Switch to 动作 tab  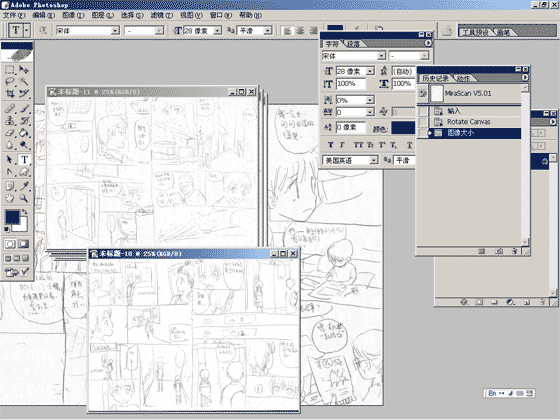click(463, 78)
